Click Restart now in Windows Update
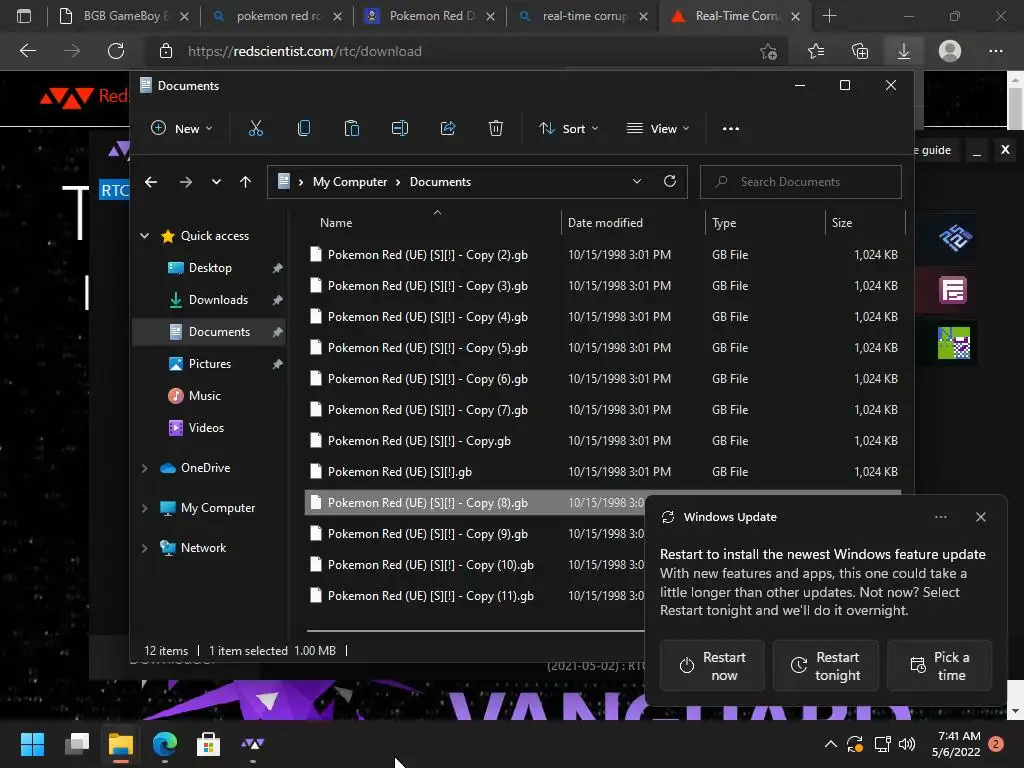Screen dimensions: 1024x768 pos(712,666)
